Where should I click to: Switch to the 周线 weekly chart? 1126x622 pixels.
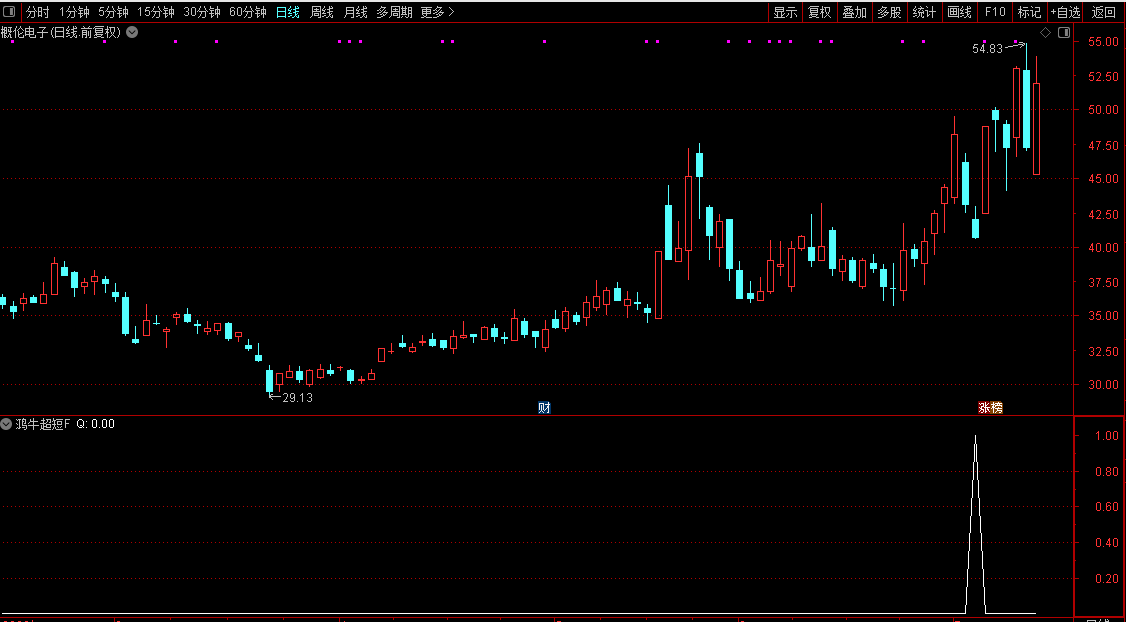pyautogui.click(x=322, y=12)
